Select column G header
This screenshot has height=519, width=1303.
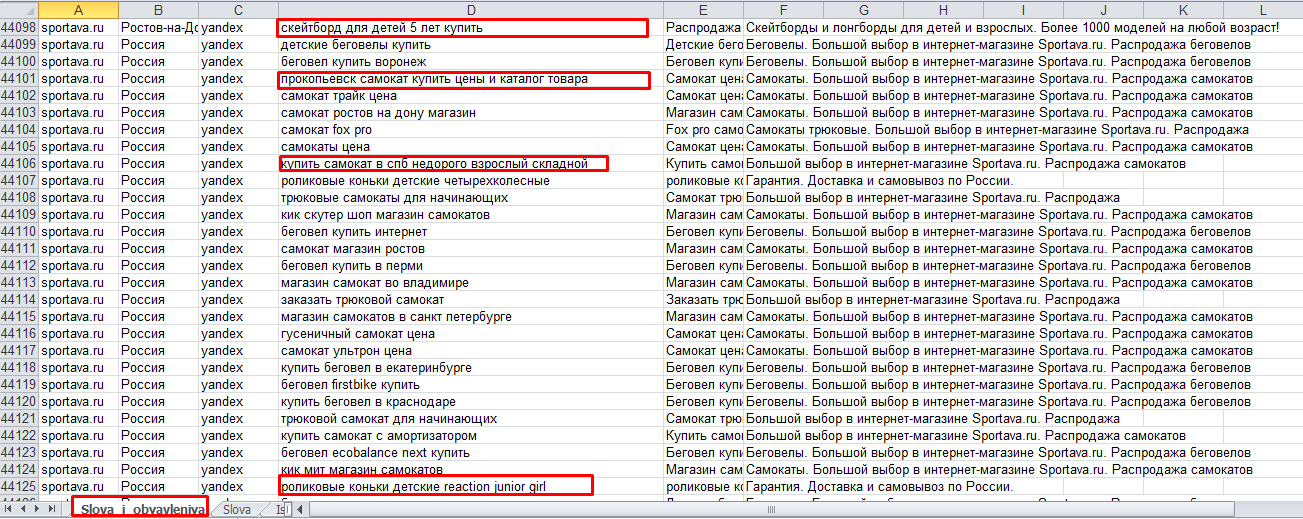coord(863,10)
